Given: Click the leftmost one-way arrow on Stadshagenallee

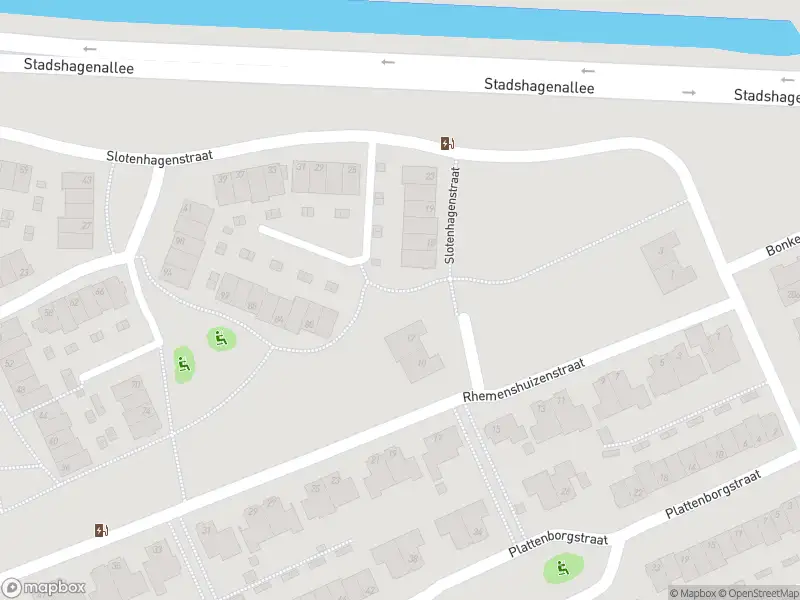Looking at the screenshot, I should [x=90, y=49].
